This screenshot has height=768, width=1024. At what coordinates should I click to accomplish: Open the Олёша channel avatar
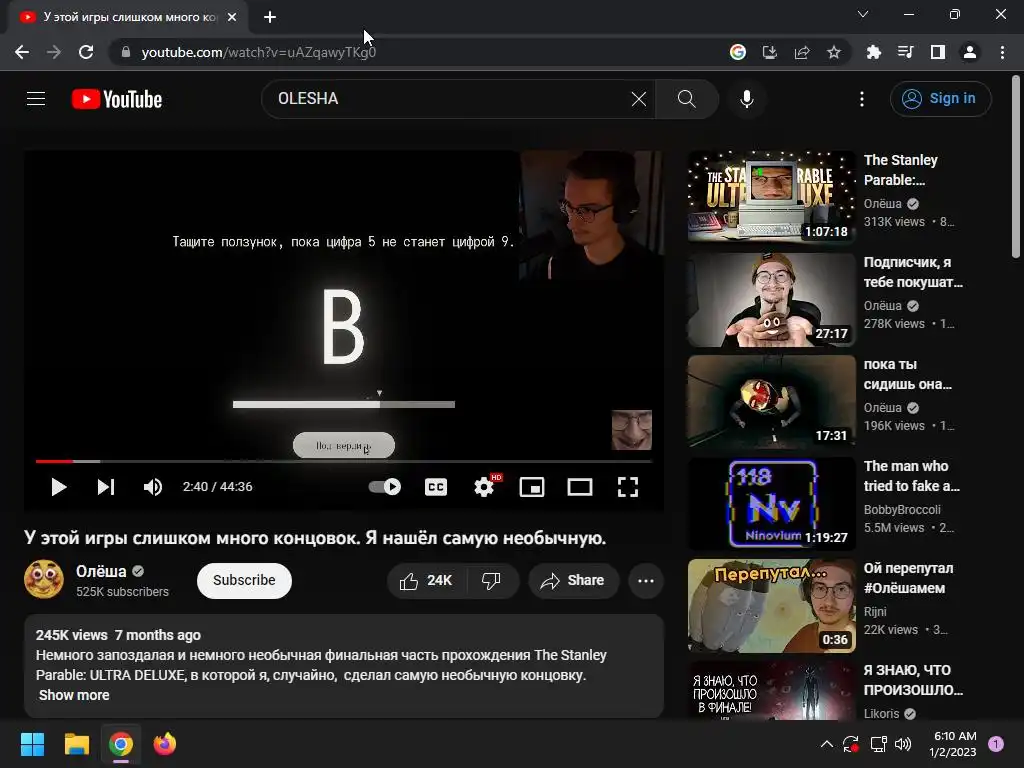click(x=44, y=579)
